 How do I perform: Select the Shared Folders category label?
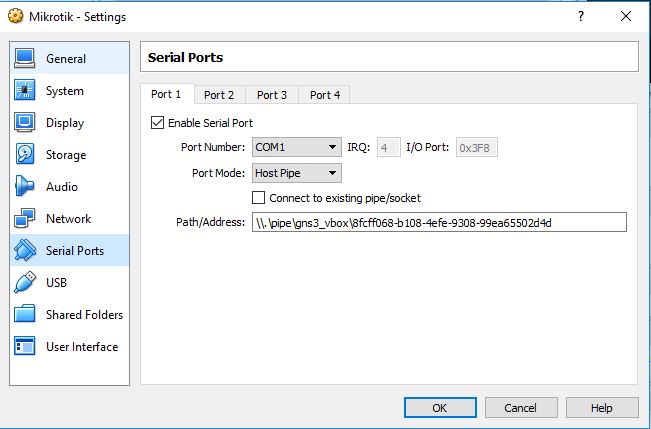(85, 315)
